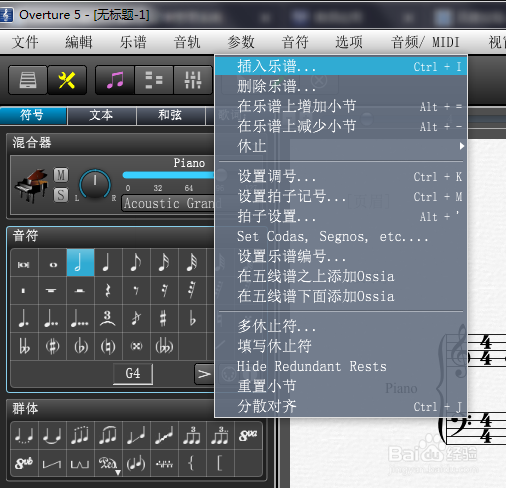Select the double sharp accidental
The height and width of the screenshot is (488, 506).
(x=136, y=346)
